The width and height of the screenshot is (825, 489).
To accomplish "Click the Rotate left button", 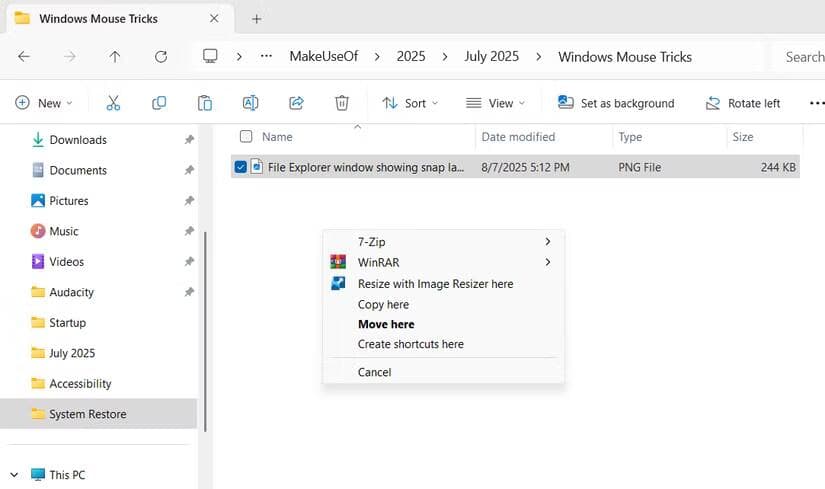I will (x=743, y=103).
